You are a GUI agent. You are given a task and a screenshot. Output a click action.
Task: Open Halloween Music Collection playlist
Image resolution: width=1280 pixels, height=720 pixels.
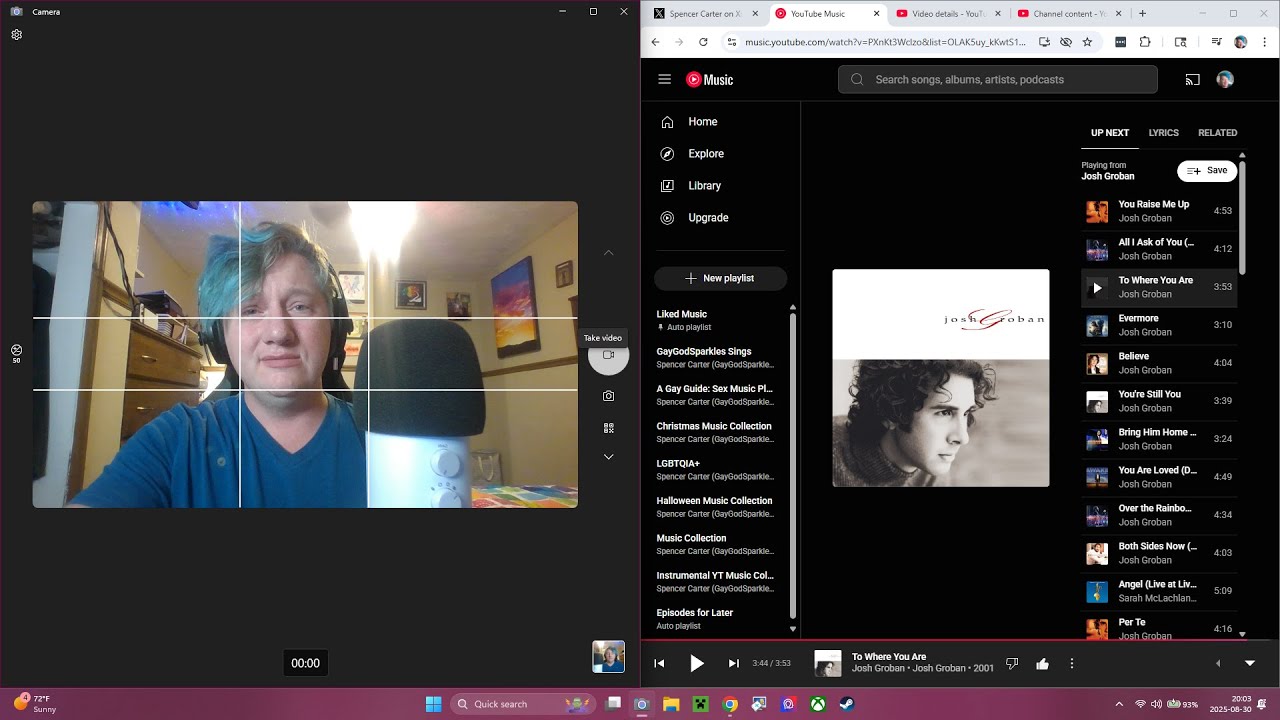[x=717, y=507]
